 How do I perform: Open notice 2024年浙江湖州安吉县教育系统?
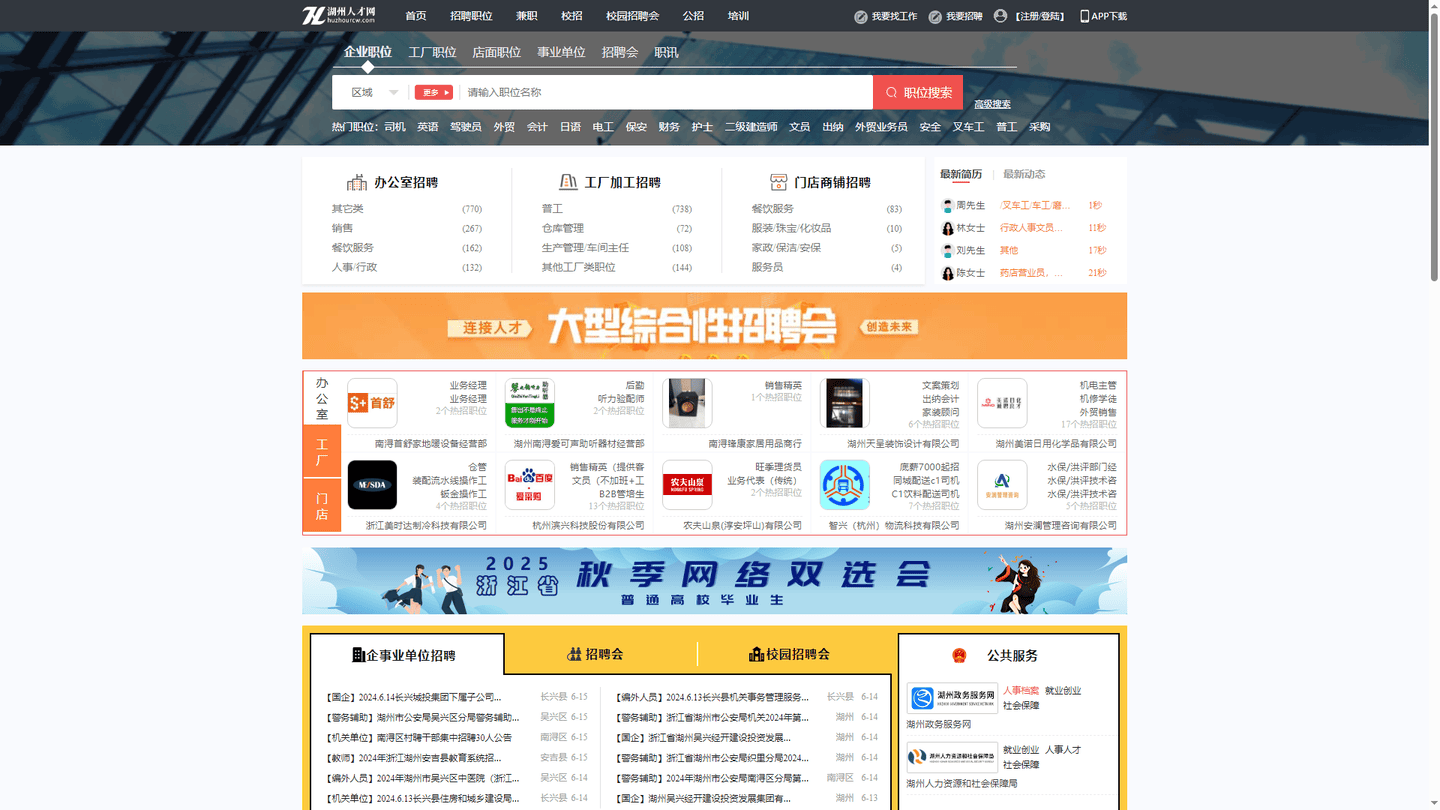[413, 758]
